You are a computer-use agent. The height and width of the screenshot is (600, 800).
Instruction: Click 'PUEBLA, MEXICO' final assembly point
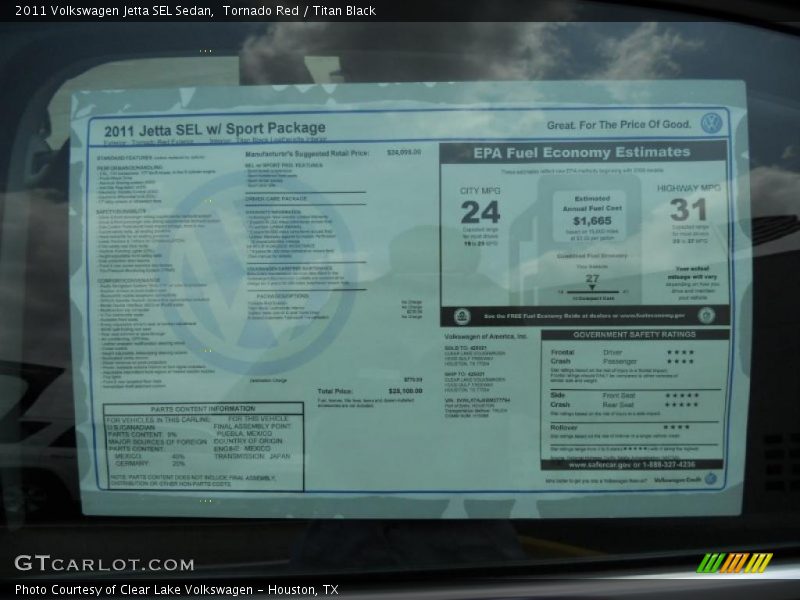tap(244, 433)
